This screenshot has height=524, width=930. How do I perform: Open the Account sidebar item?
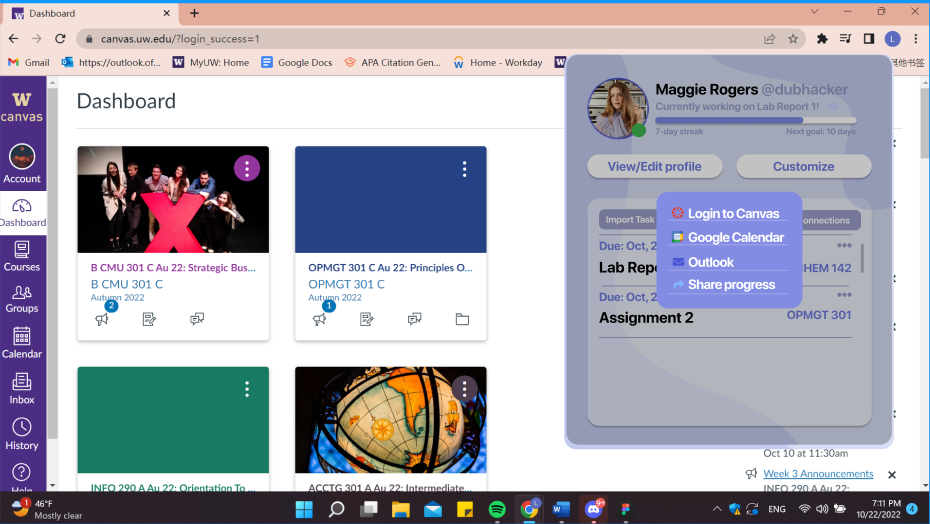point(22,164)
